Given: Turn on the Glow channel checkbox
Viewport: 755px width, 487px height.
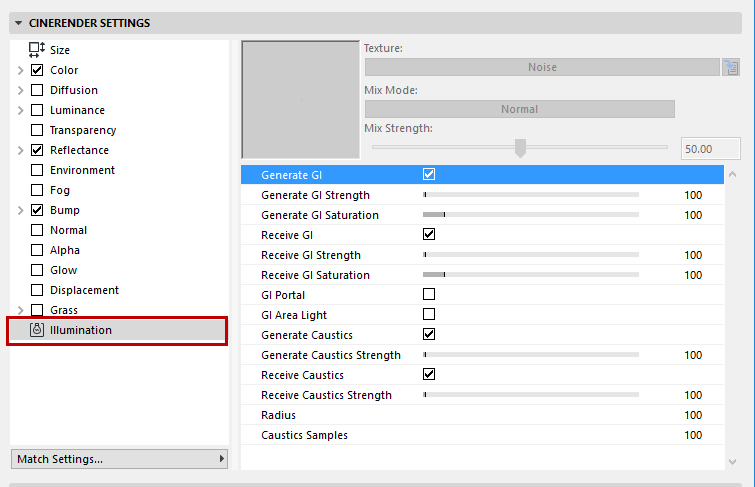Looking at the screenshot, I should click(x=37, y=270).
